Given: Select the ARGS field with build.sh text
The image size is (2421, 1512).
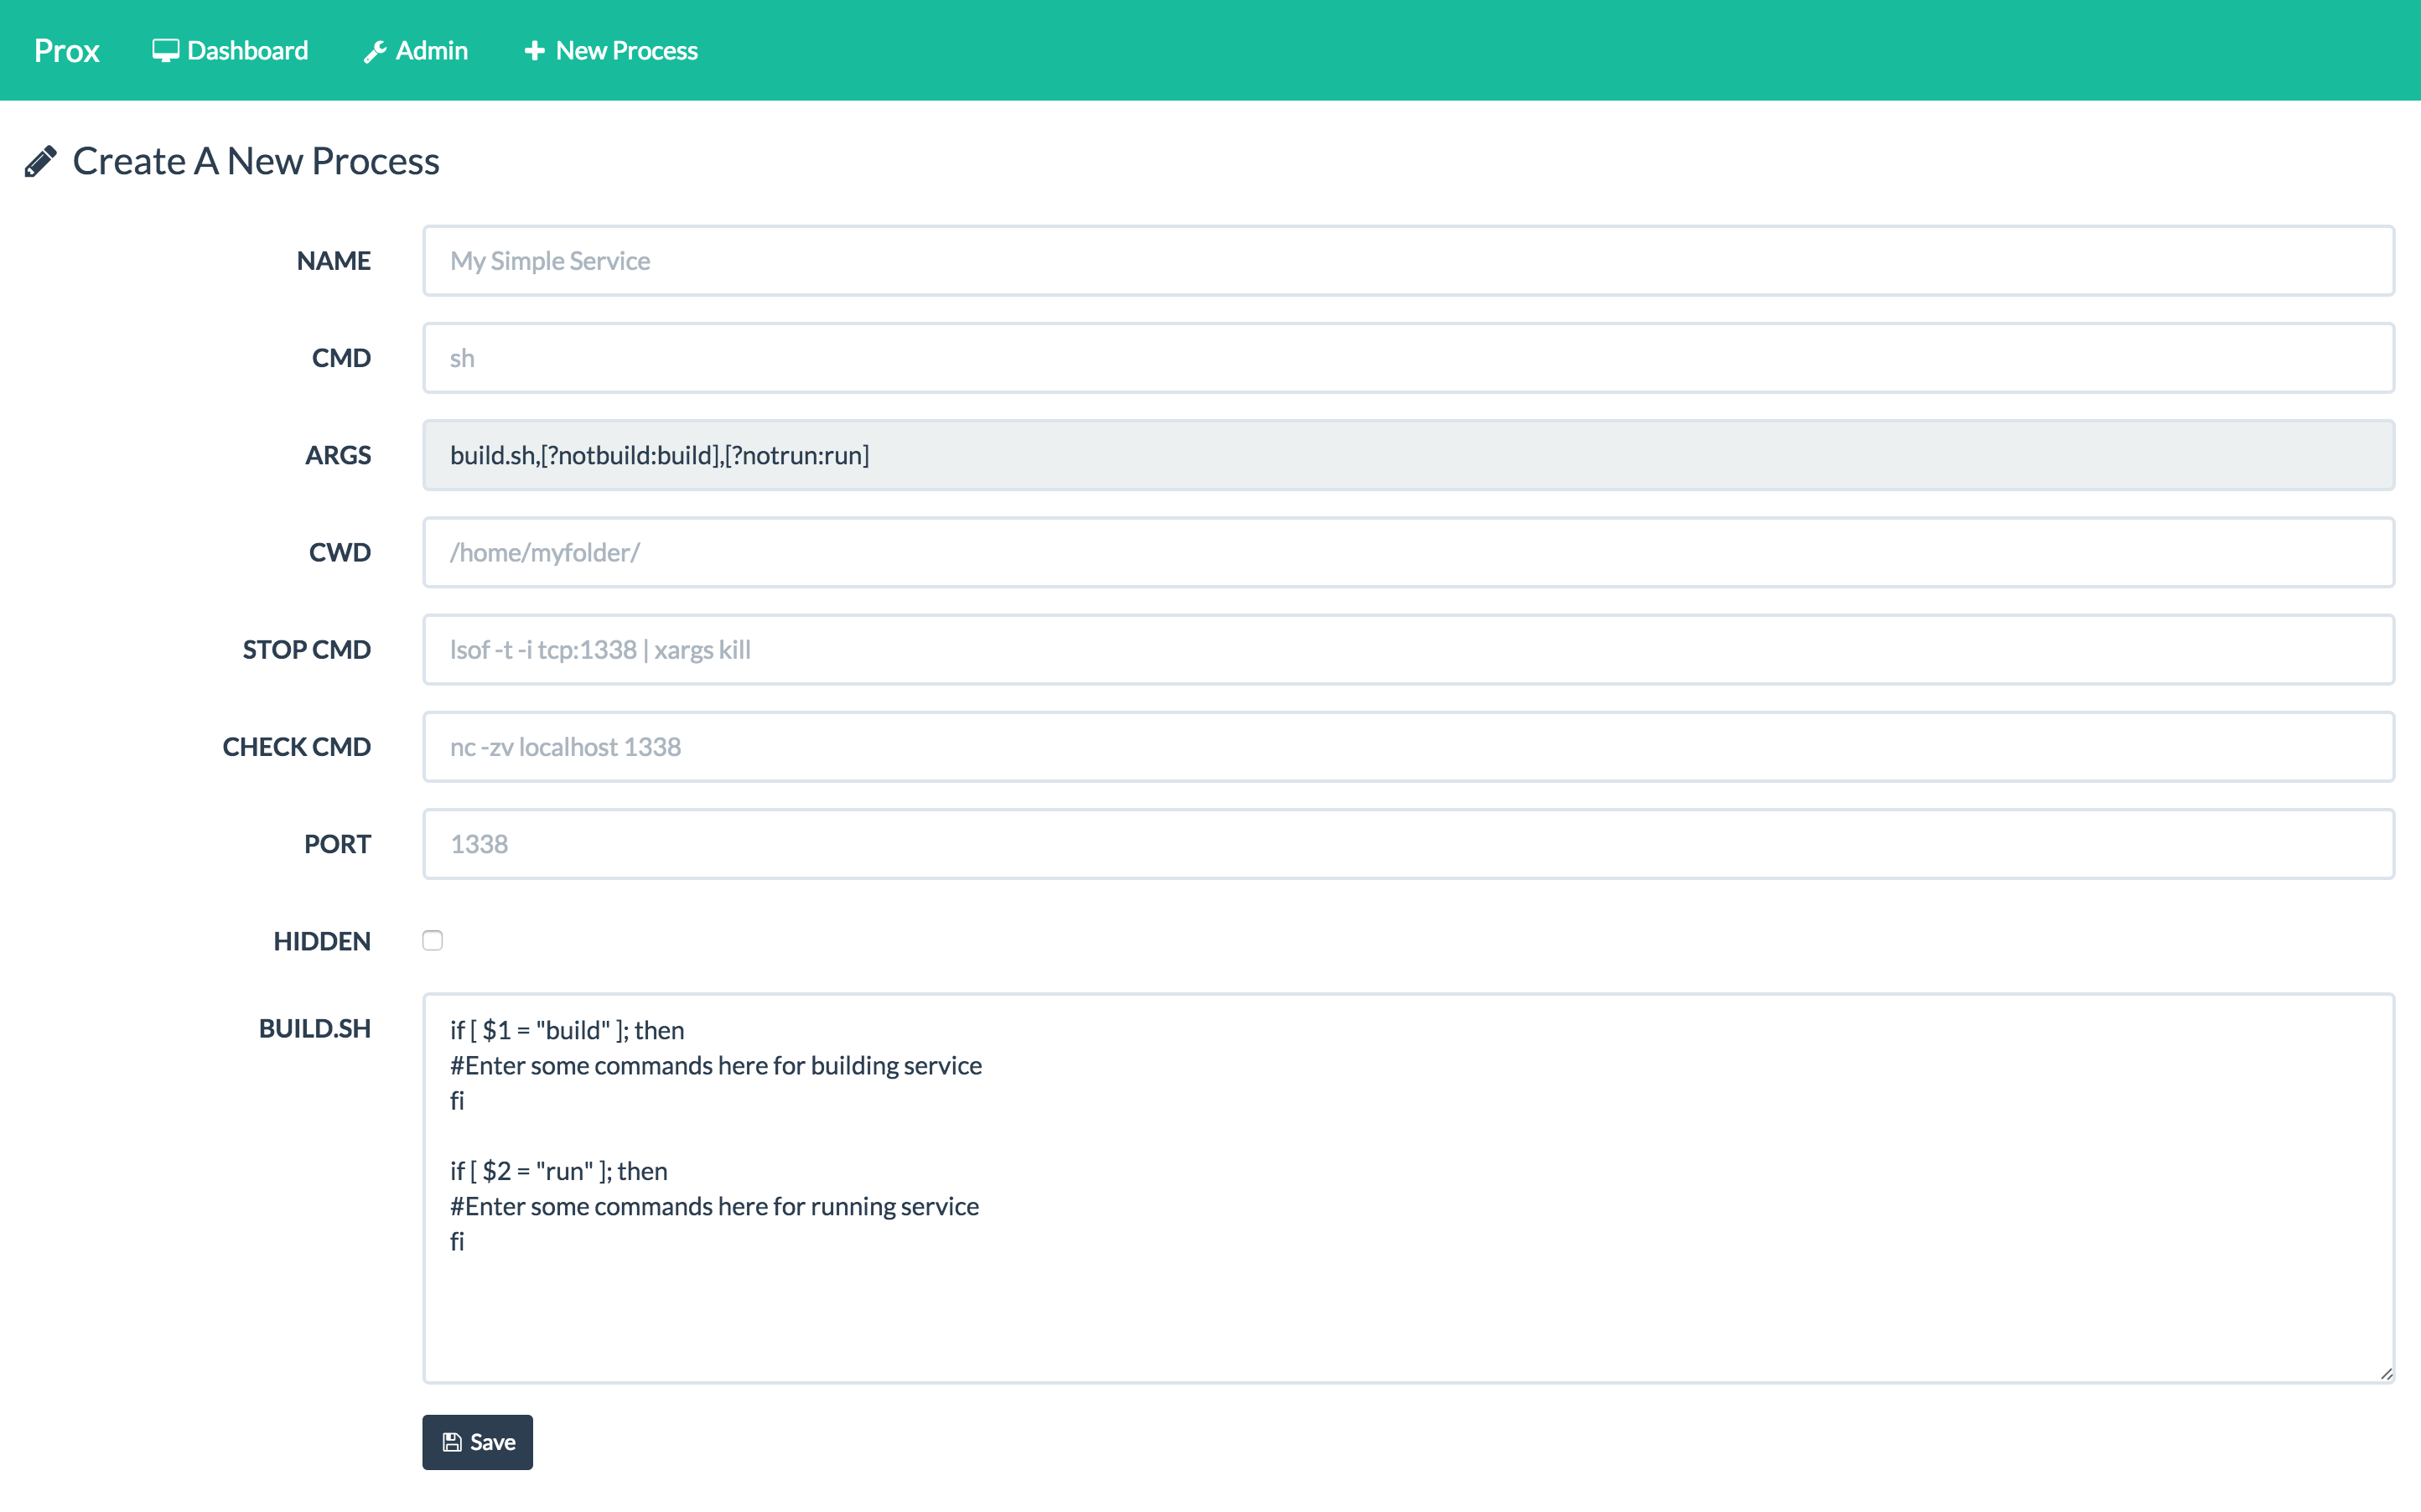Looking at the screenshot, I should pyautogui.click(x=1408, y=455).
